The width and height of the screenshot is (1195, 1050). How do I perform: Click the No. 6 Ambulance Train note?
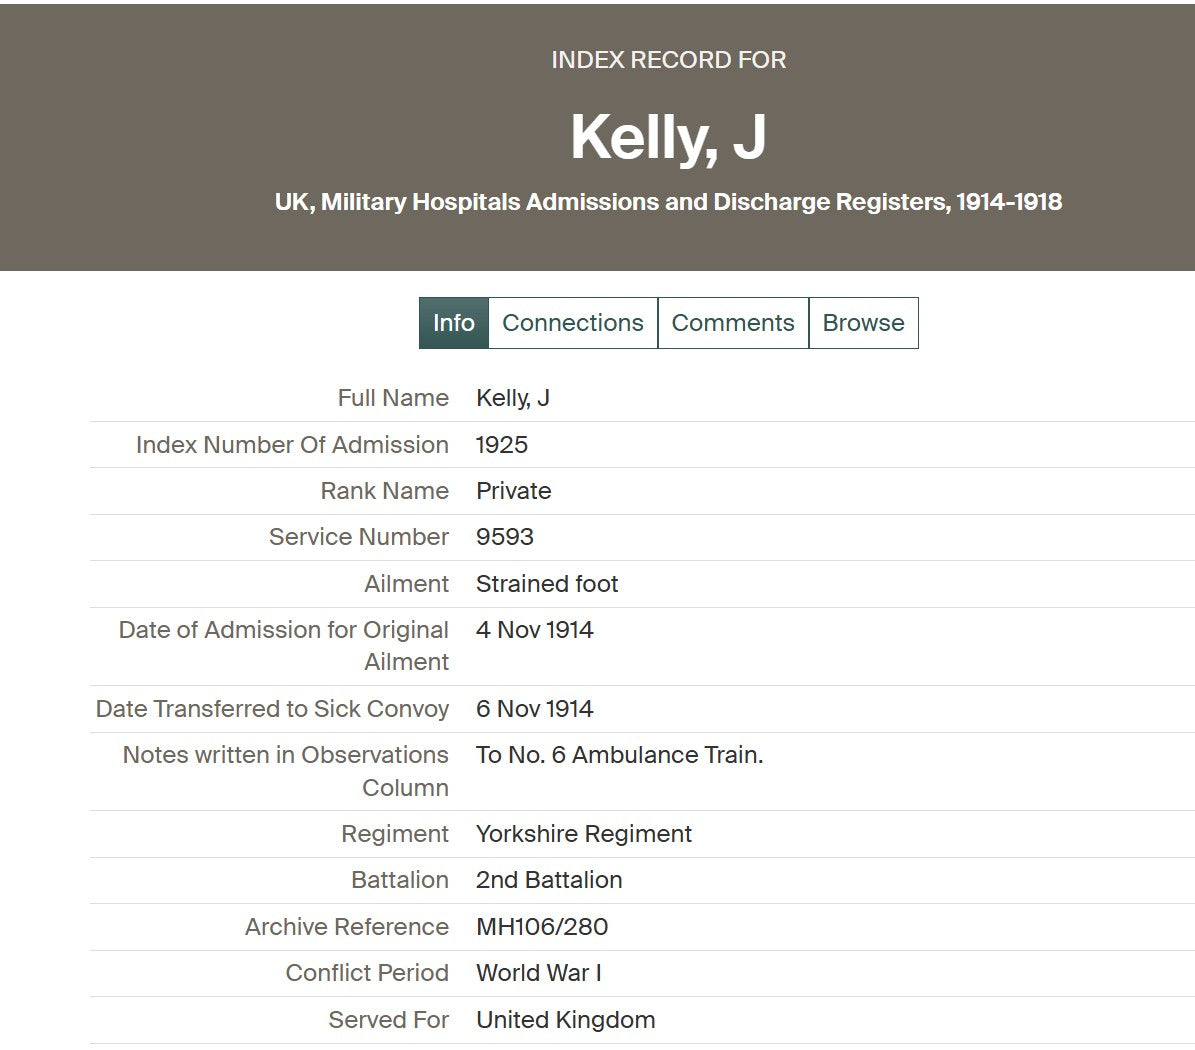click(619, 755)
